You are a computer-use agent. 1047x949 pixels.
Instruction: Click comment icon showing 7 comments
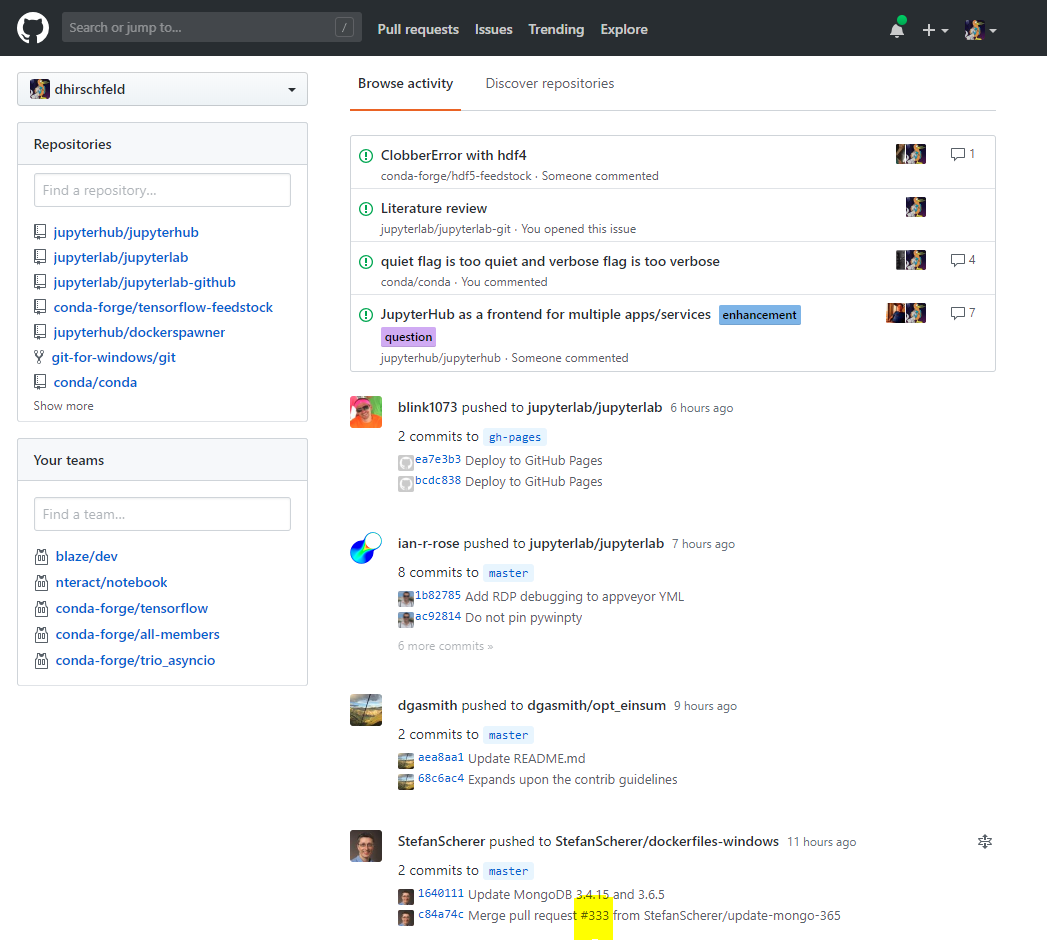(958, 313)
